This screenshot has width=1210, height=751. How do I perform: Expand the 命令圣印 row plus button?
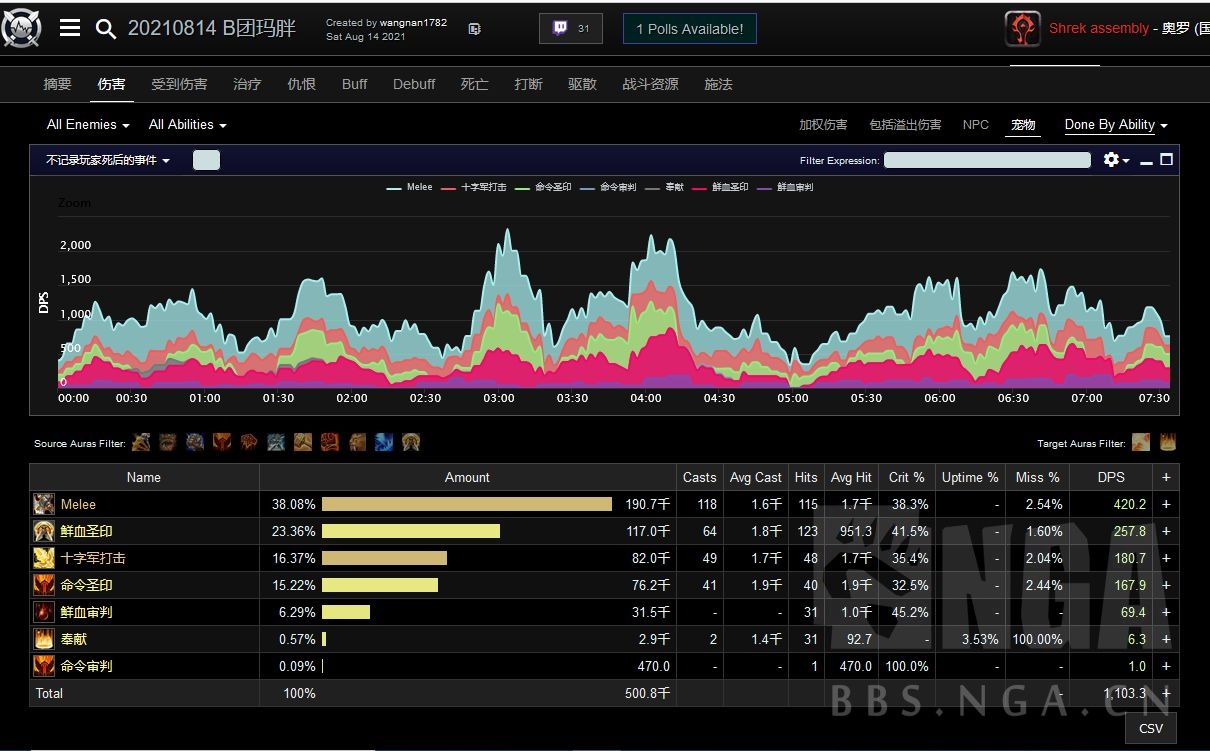tap(1166, 585)
